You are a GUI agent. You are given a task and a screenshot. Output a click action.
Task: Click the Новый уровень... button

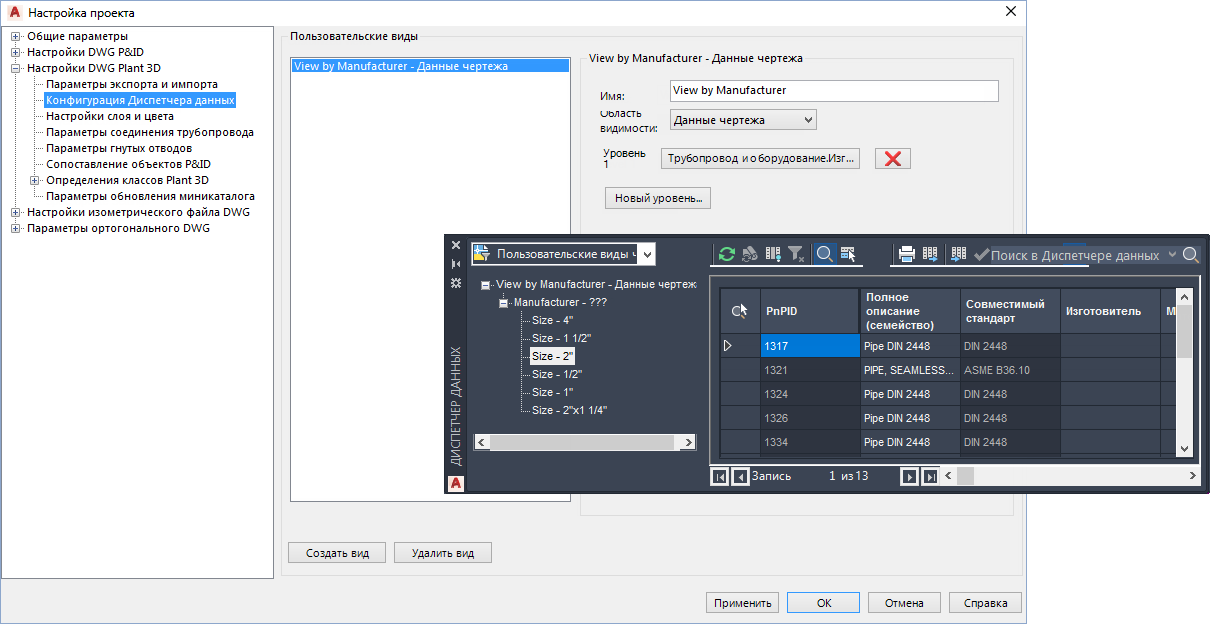pyautogui.click(x=657, y=198)
